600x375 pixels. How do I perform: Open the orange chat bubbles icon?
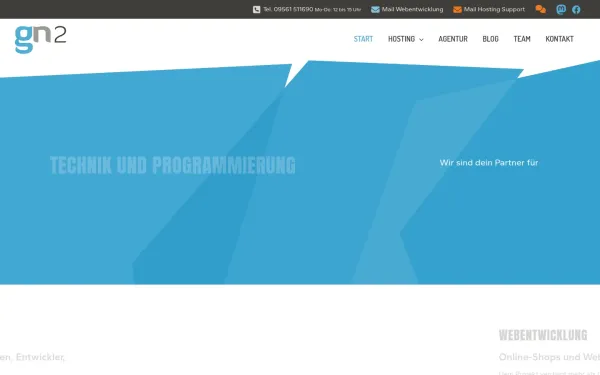540,9
